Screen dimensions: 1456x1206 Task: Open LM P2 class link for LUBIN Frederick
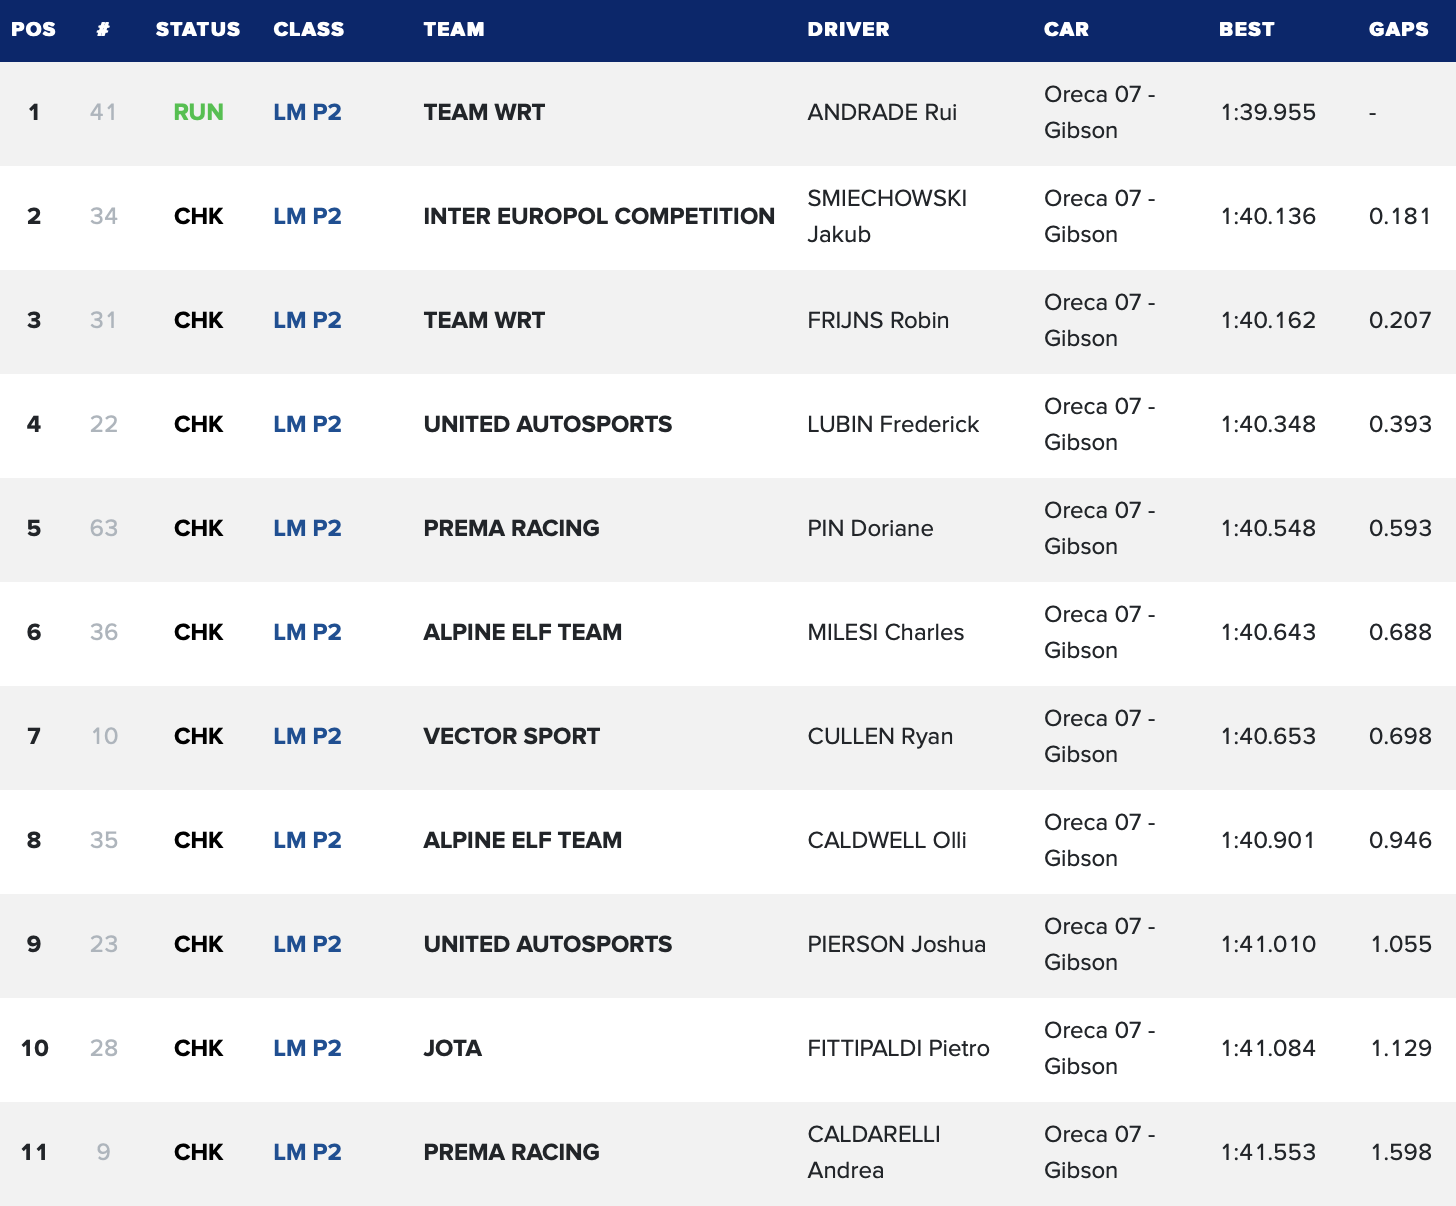[x=308, y=424]
